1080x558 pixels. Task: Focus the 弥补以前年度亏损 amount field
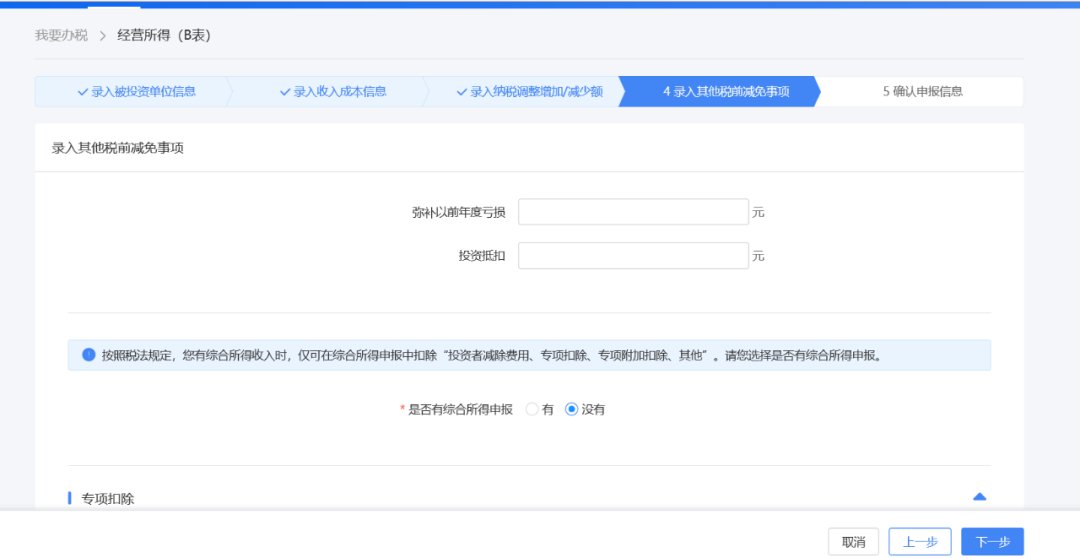633,212
